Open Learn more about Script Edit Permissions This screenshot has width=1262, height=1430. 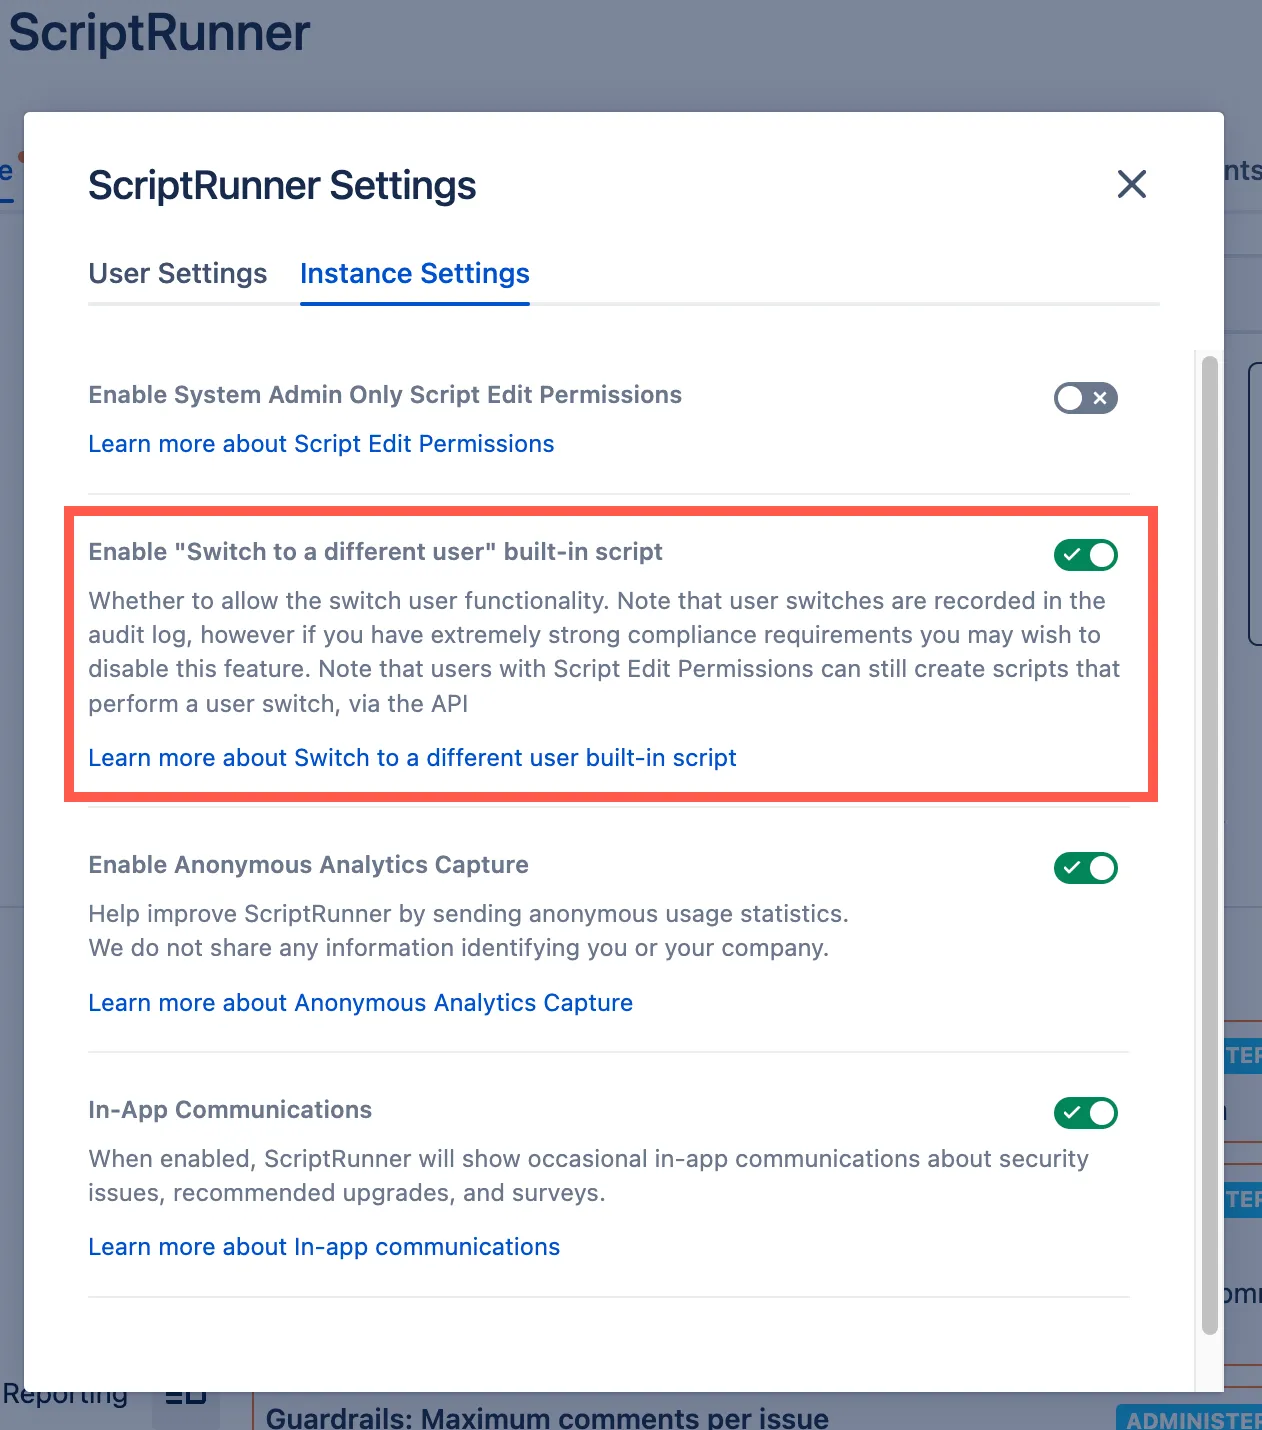click(x=321, y=444)
